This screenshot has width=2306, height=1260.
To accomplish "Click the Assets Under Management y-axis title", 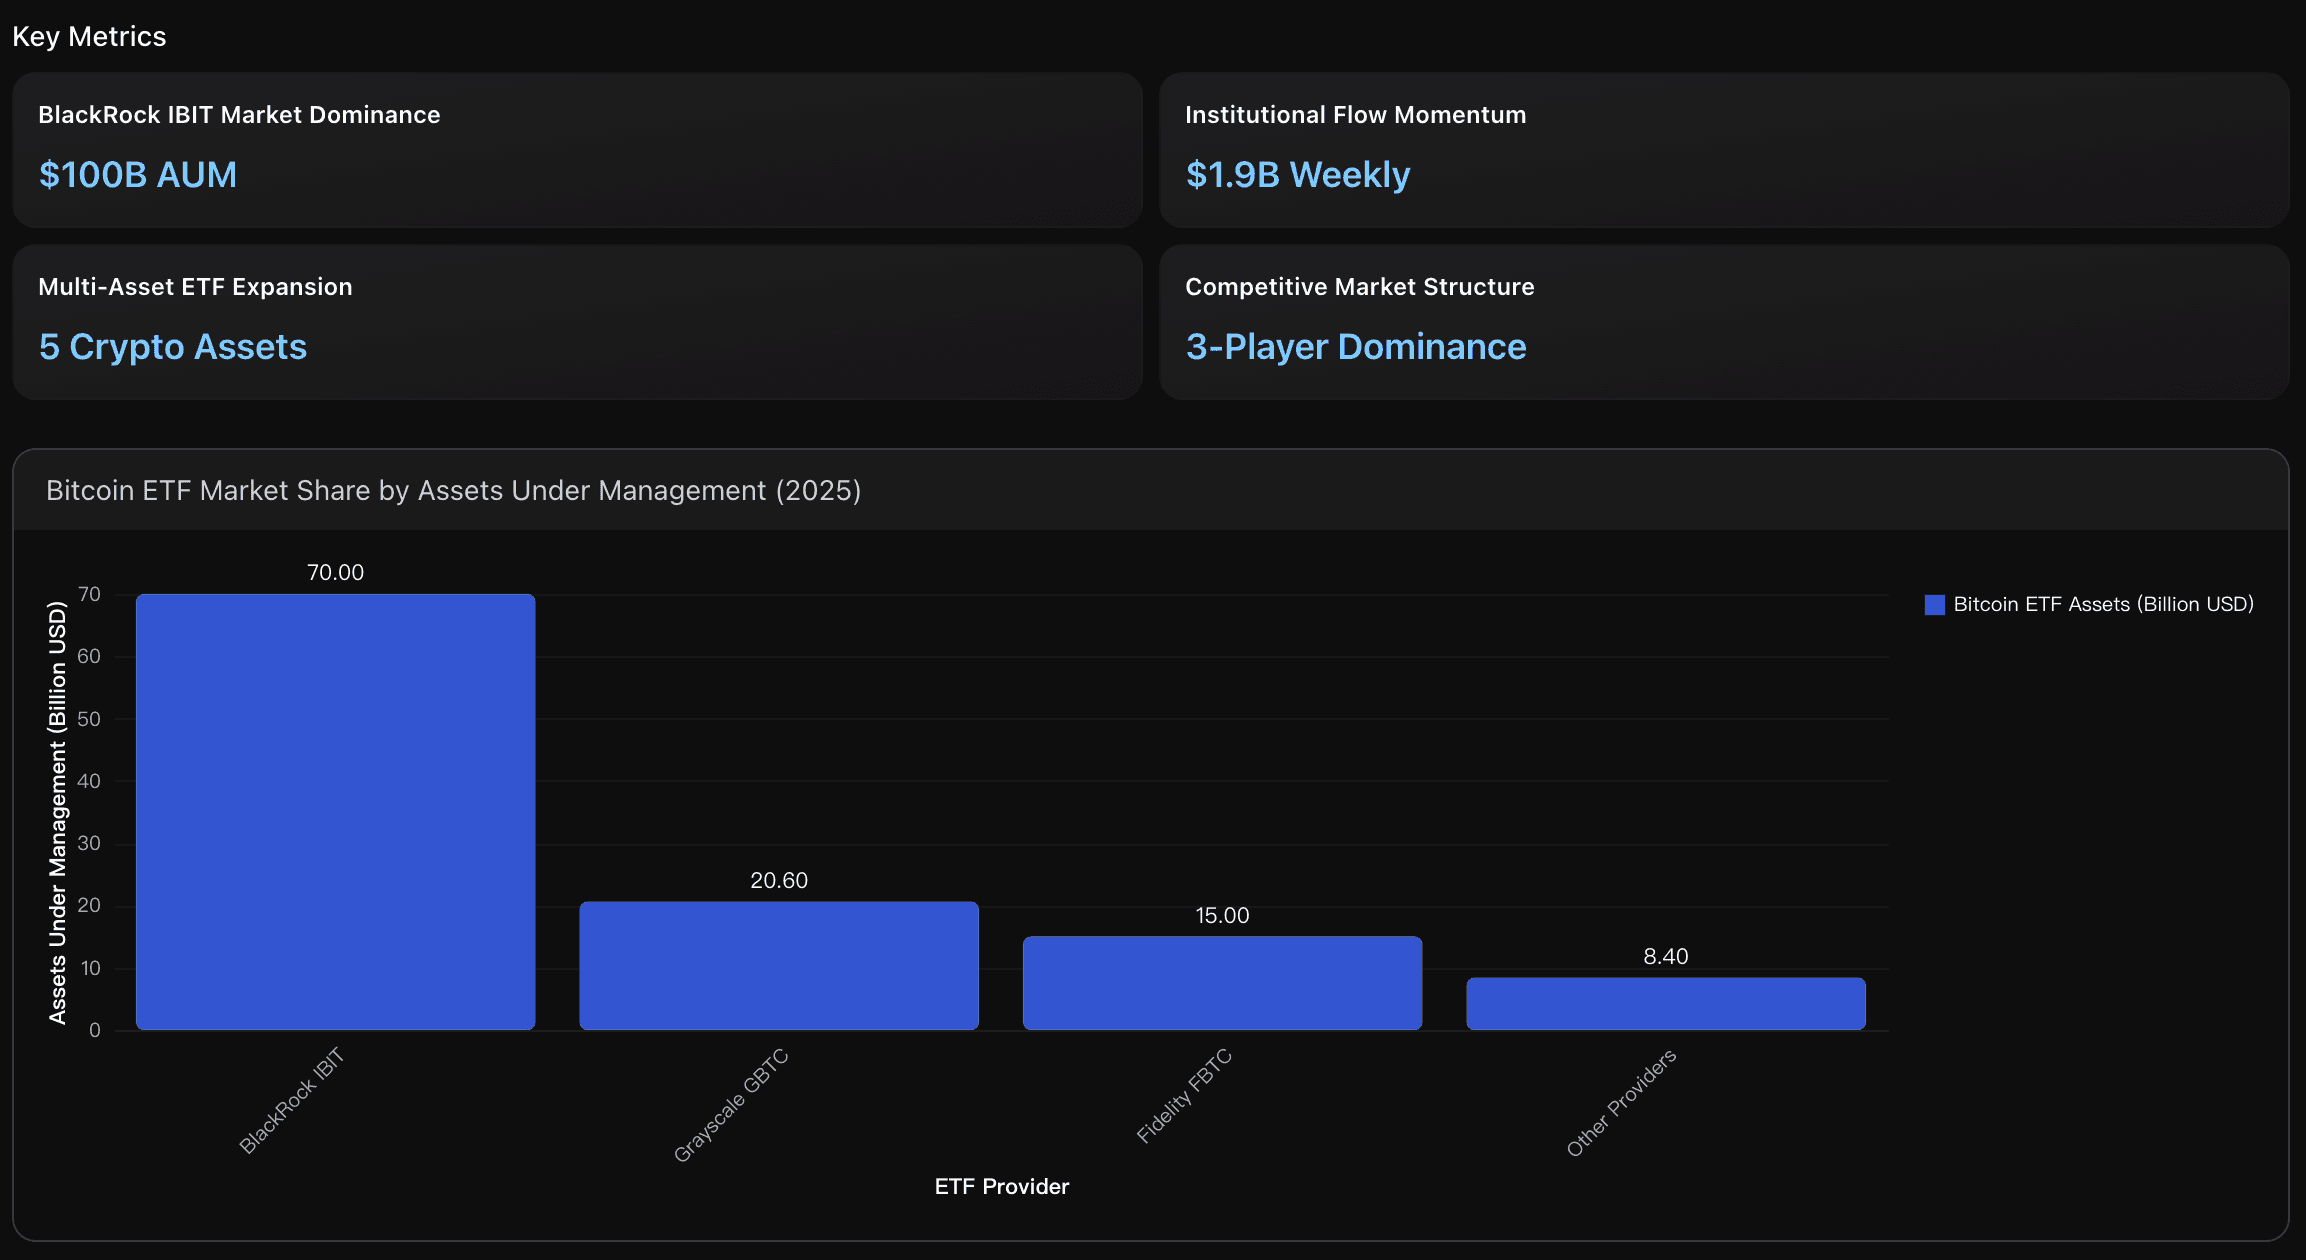I will point(57,813).
